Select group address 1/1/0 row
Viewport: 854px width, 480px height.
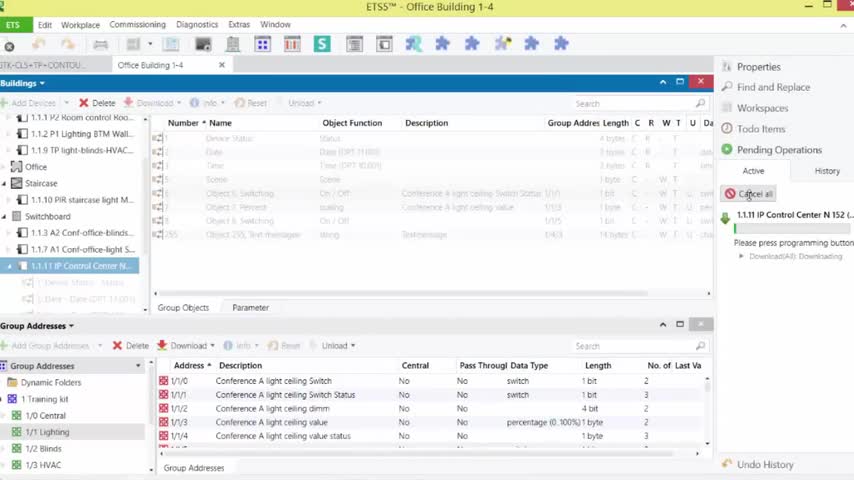point(430,381)
